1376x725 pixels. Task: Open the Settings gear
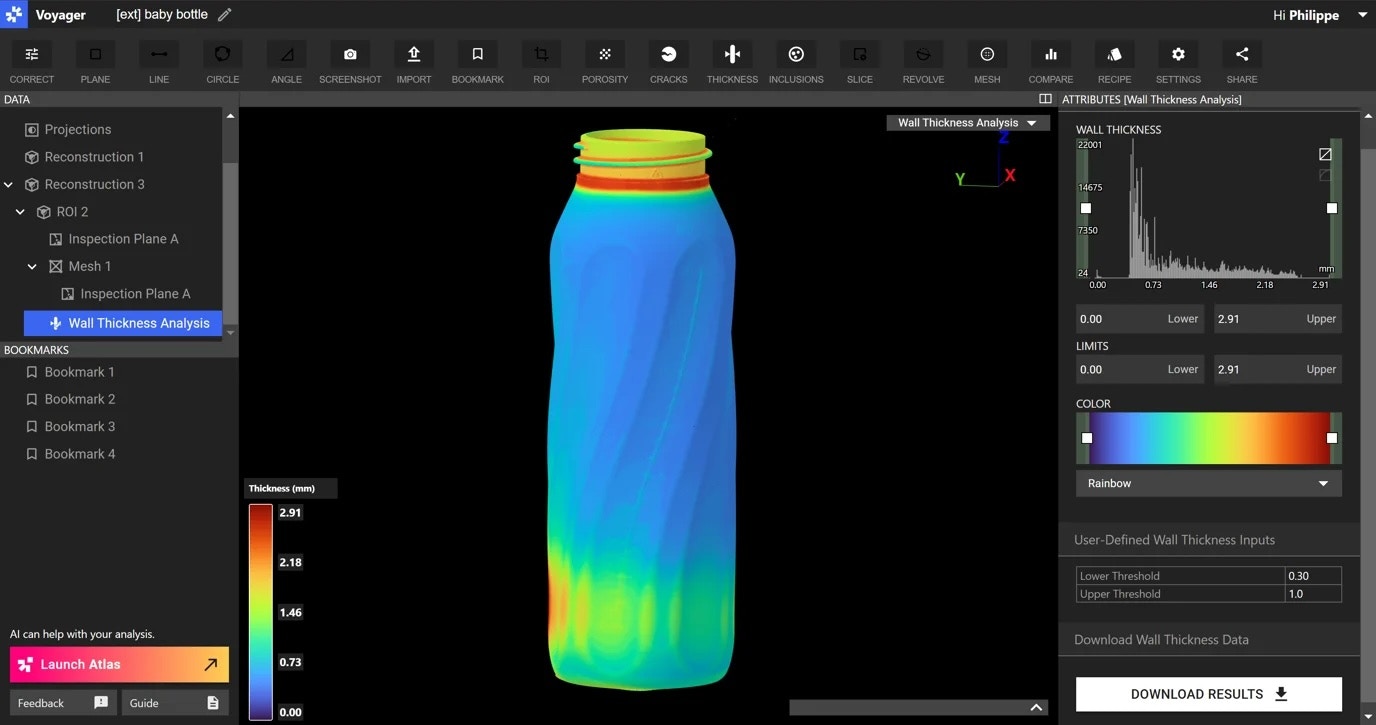(x=1178, y=63)
